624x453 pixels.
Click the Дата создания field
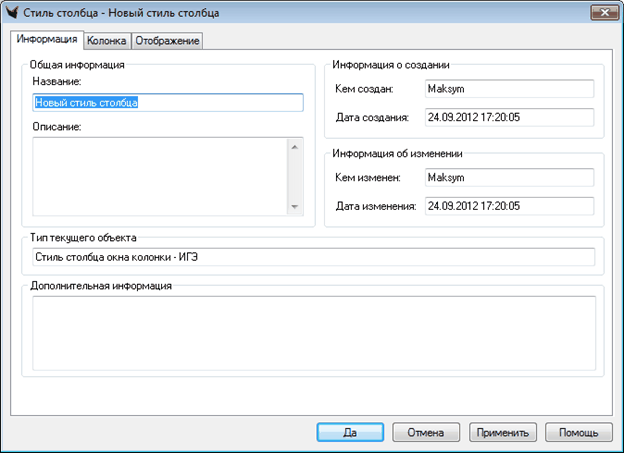tap(507, 117)
